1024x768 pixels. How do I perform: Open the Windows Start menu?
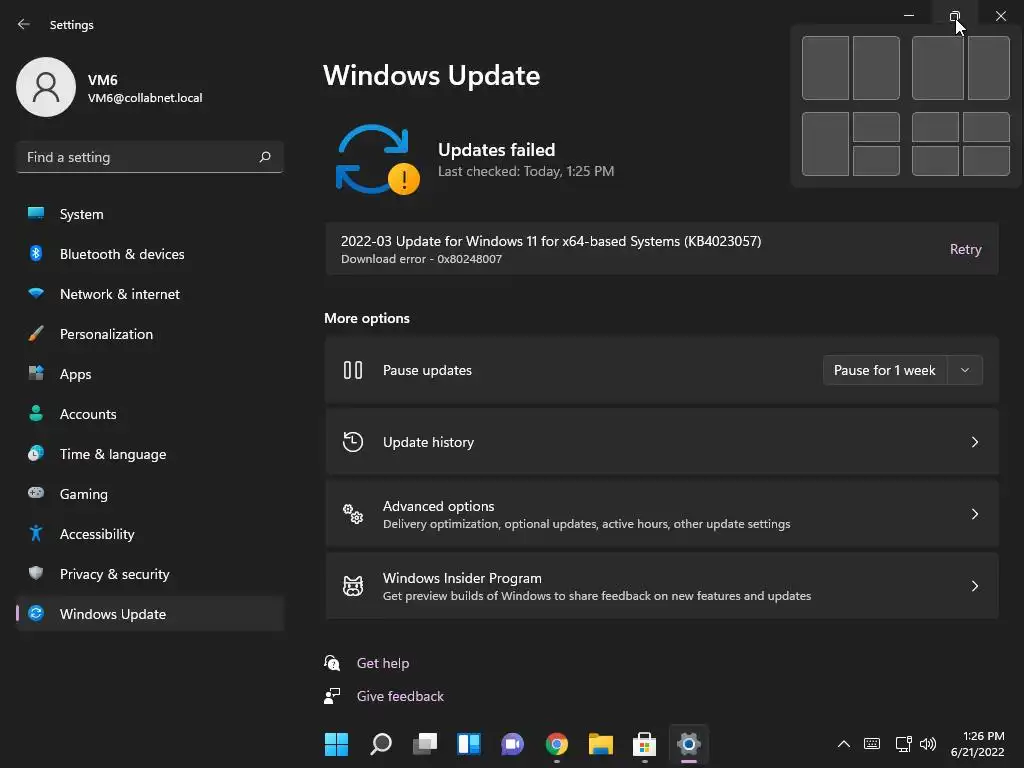click(x=336, y=744)
